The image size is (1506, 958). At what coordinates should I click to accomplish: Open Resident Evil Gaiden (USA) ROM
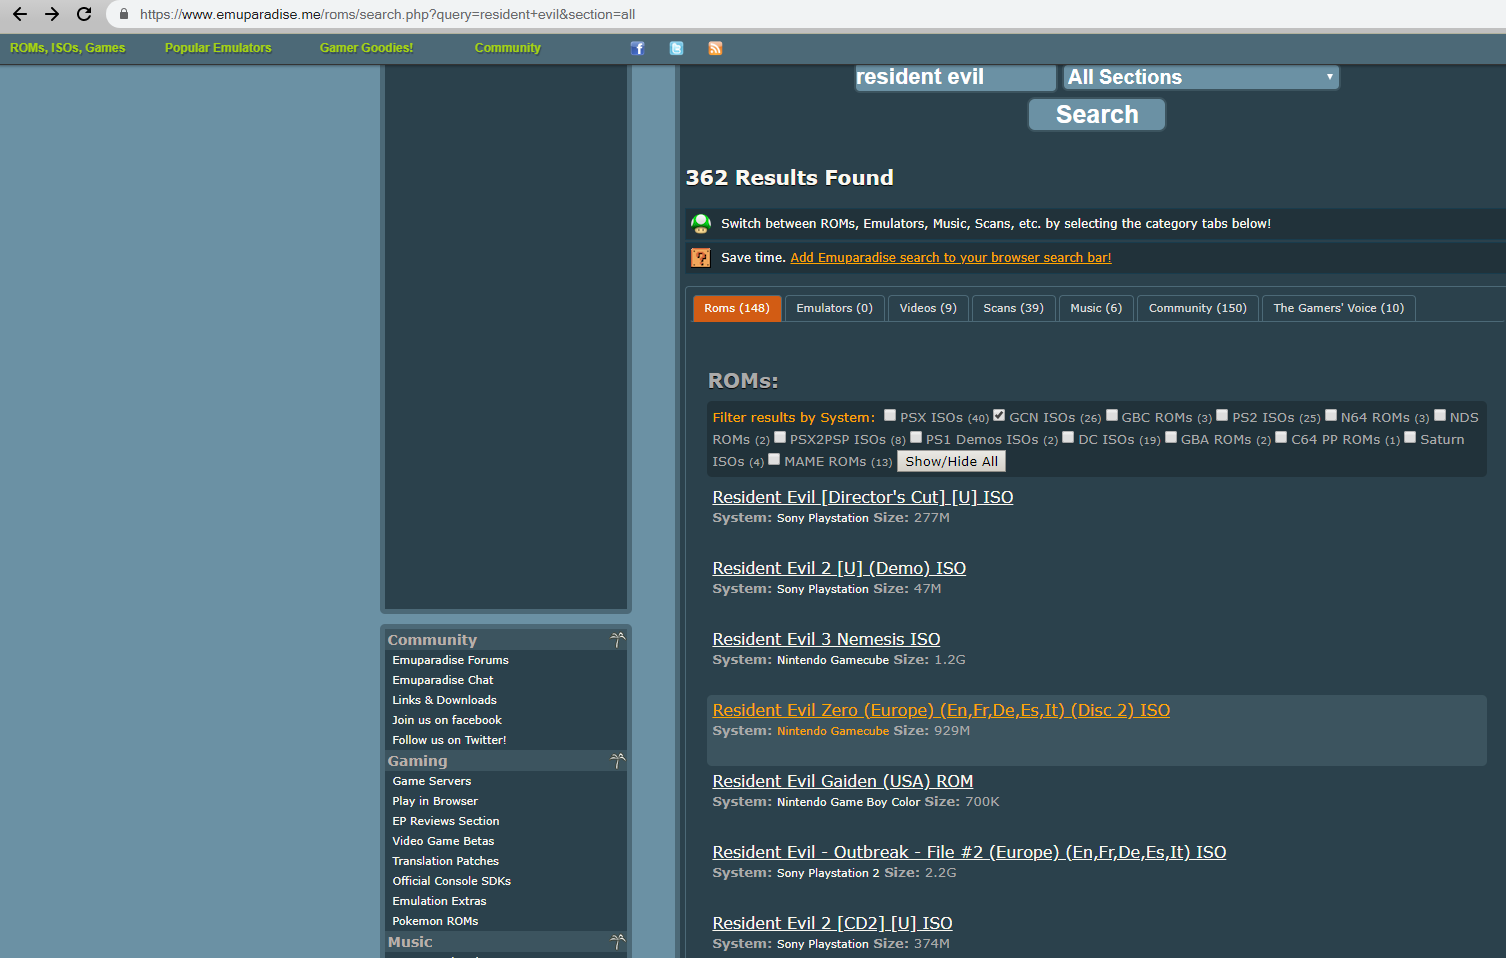[x=843, y=781]
